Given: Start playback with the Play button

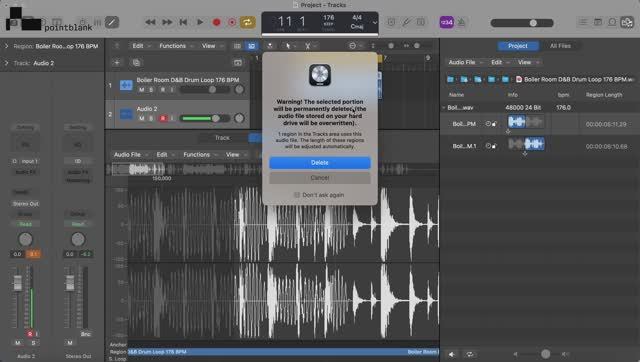Looking at the screenshot, I should tap(200, 22).
